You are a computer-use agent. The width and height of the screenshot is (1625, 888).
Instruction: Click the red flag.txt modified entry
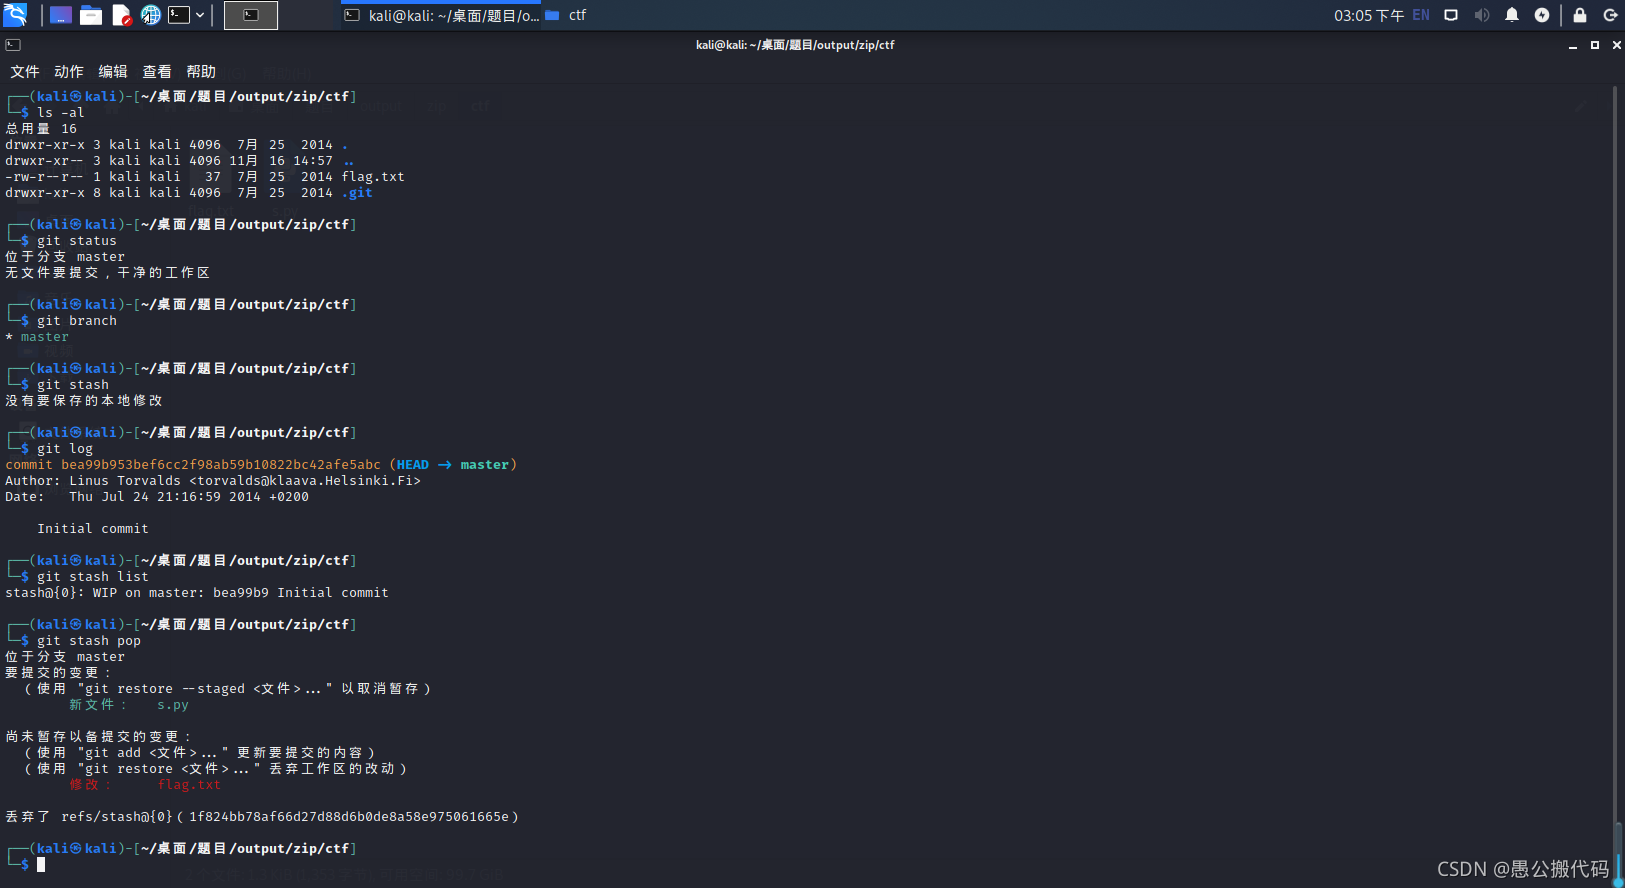click(x=189, y=785)
